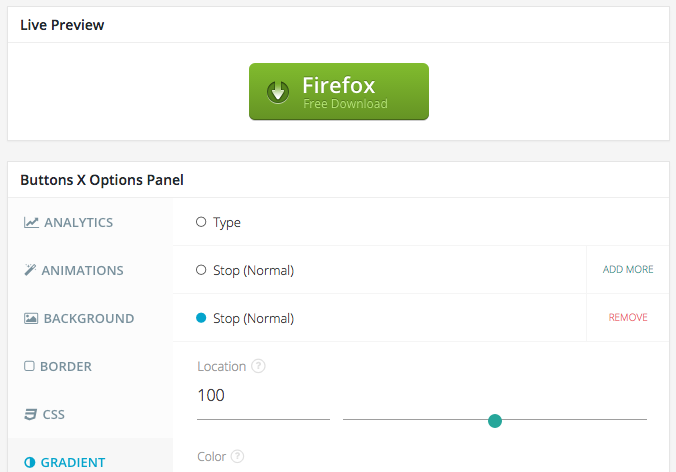The height and width of the screenshot is (472, 676).
Task: Toggle the Type section circle
Action: click(x=201, y=222)
